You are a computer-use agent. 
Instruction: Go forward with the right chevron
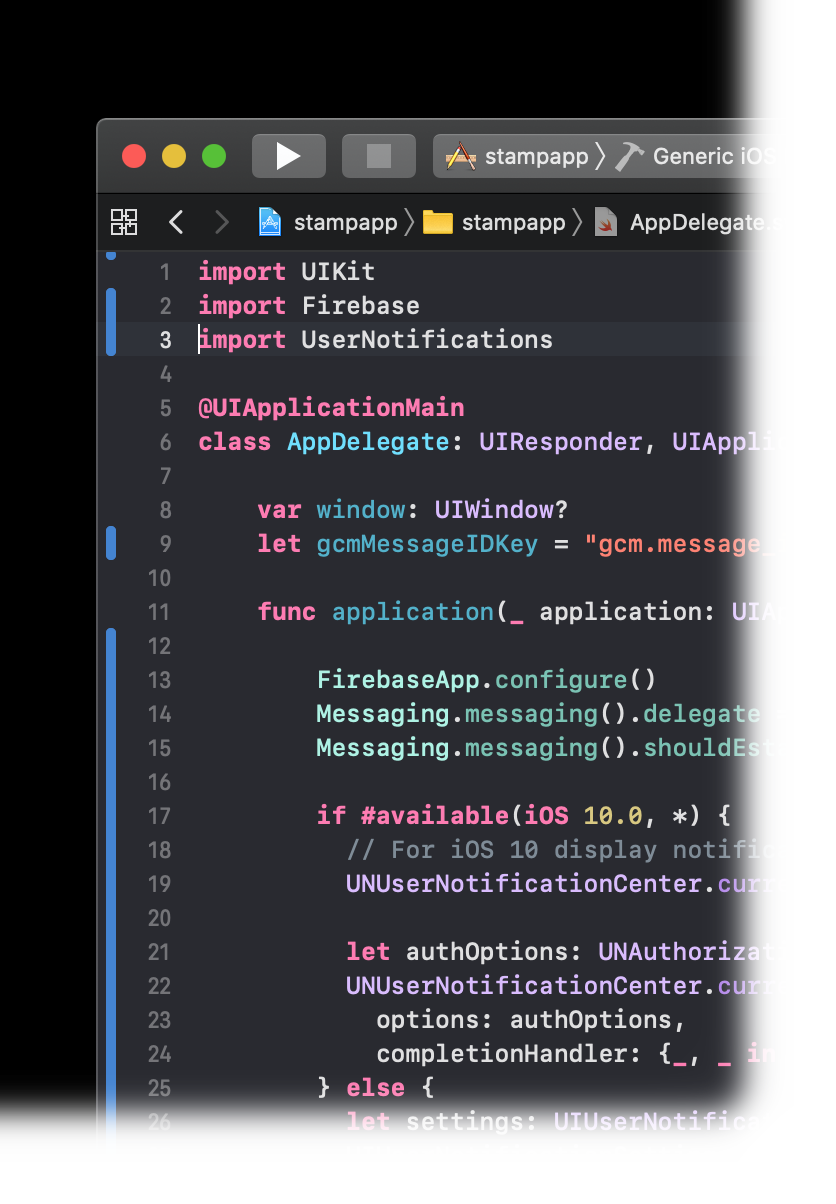click(222, 222)
